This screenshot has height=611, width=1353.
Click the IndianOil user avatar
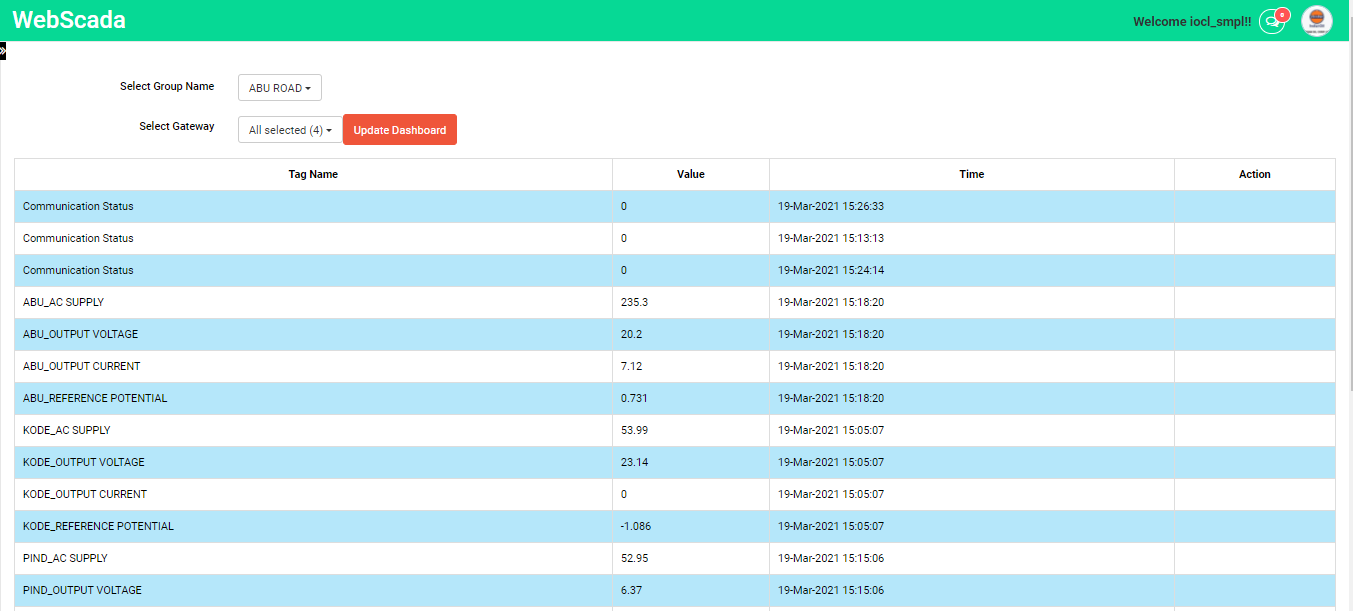click(1316, 21)
